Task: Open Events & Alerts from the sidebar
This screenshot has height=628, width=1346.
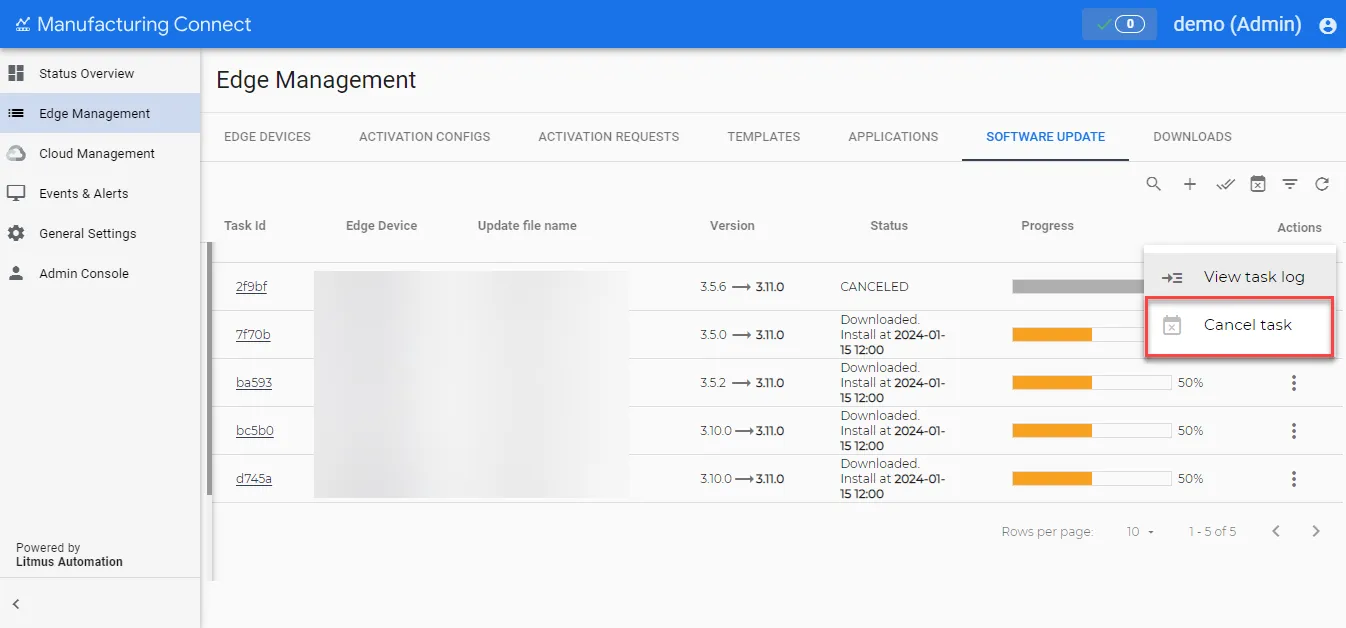Action: point(100,193)
